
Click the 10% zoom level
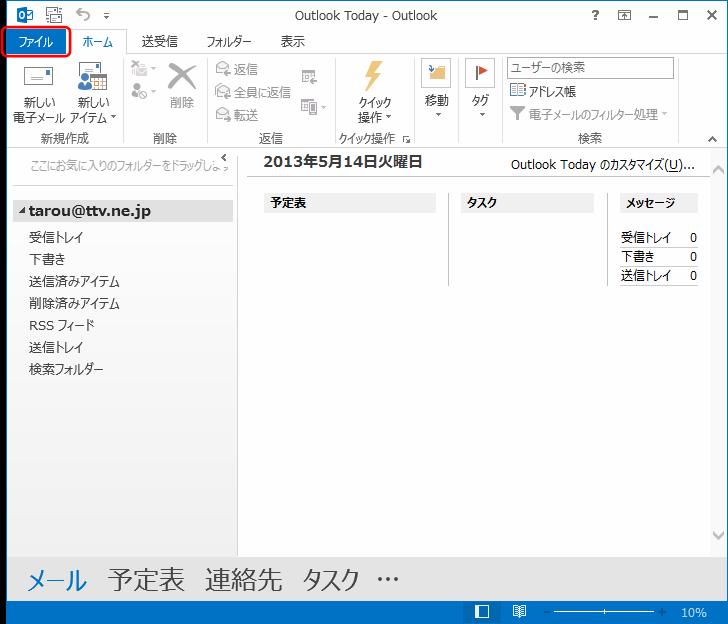(693, 612)
